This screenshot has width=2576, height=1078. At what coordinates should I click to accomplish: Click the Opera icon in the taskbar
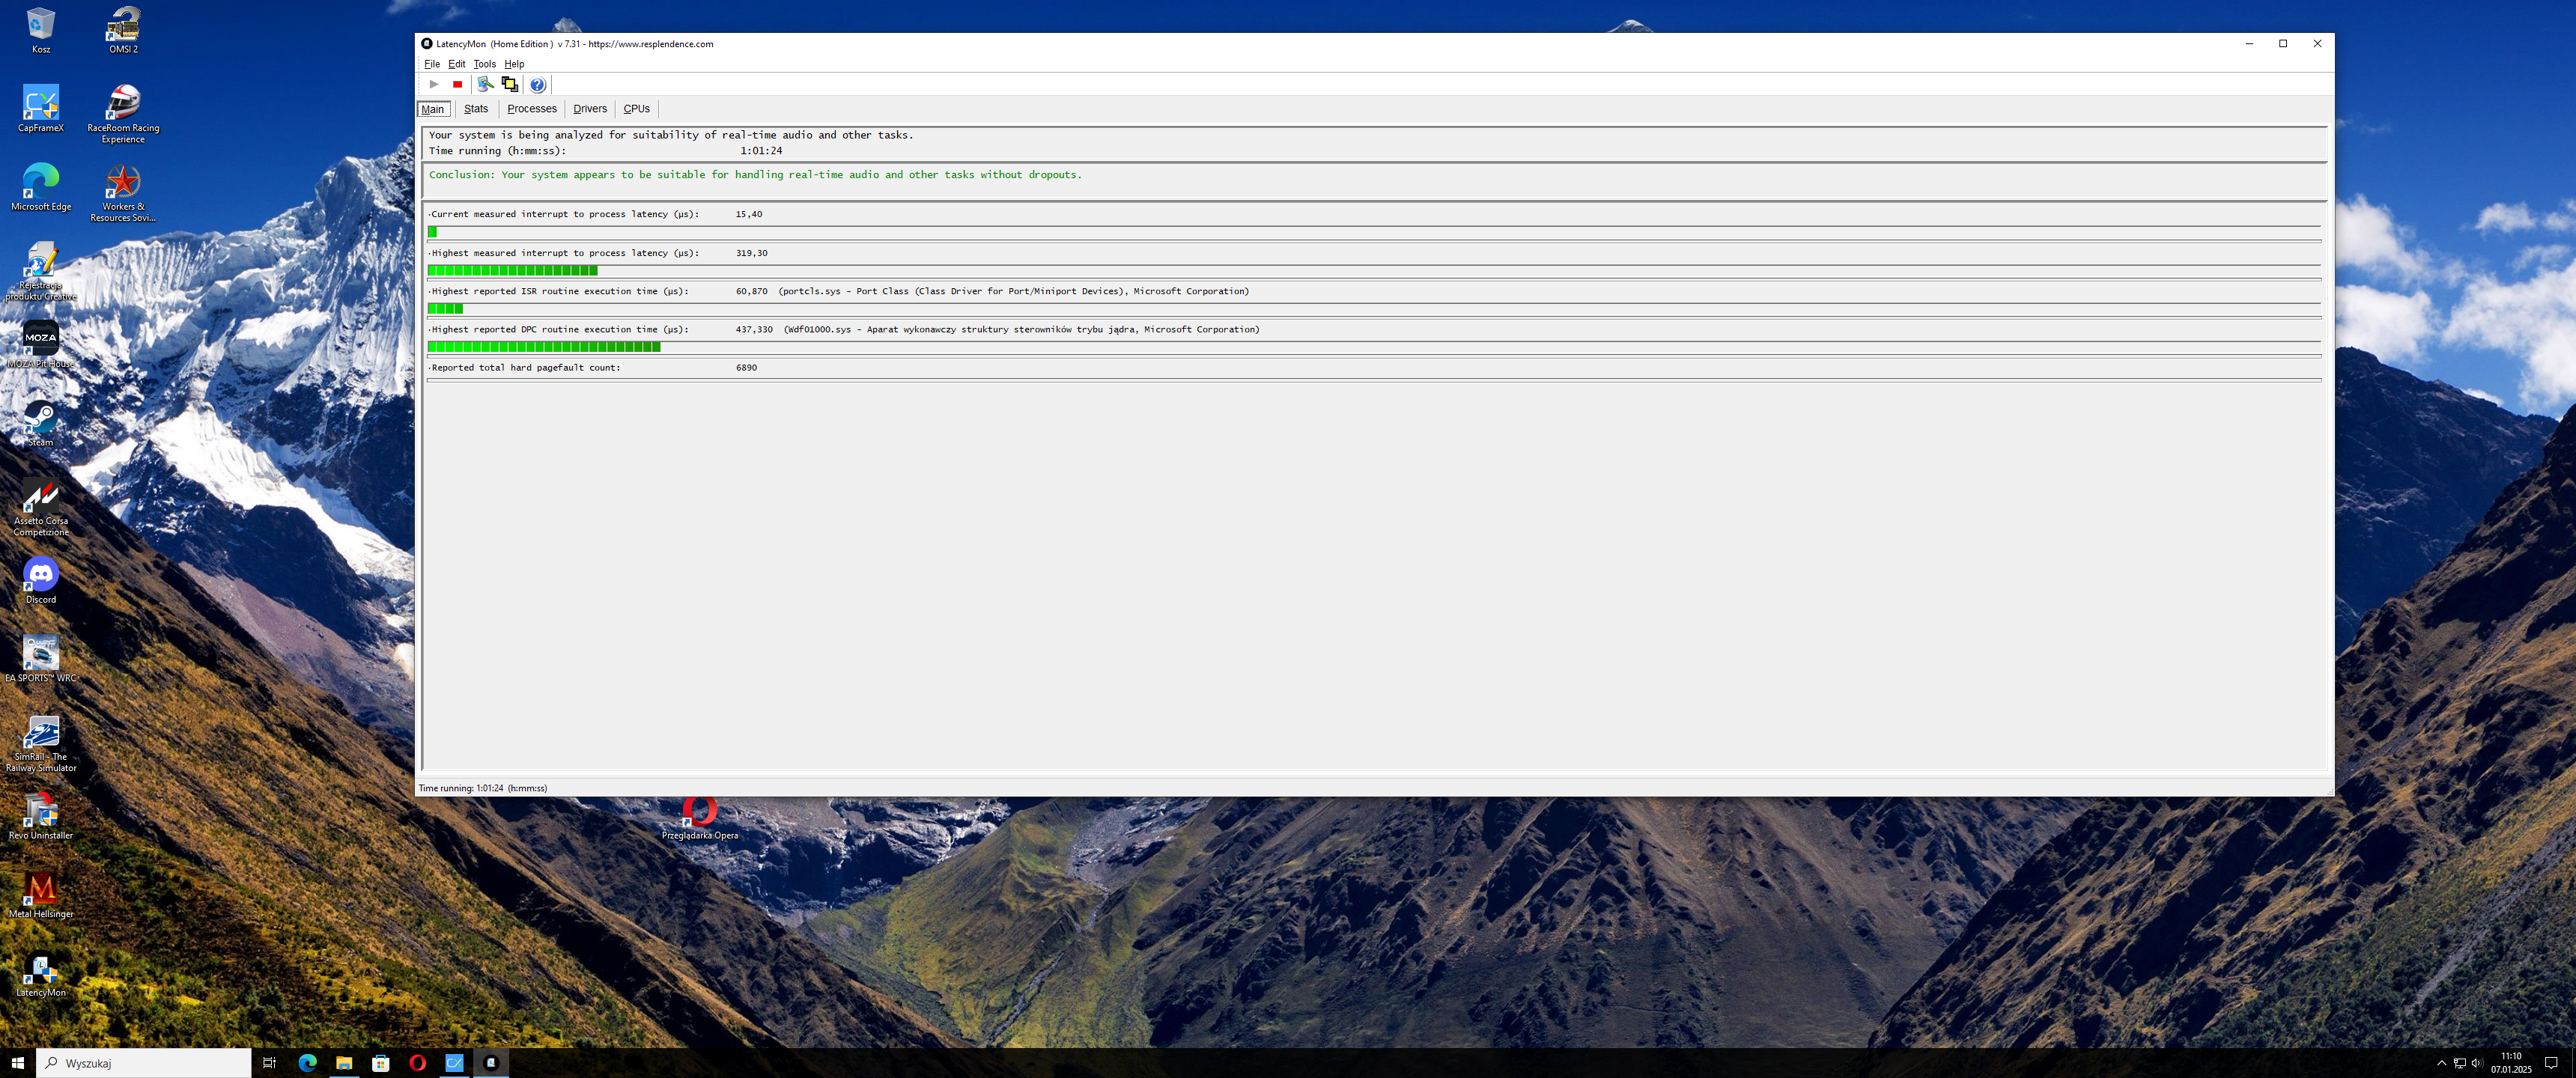pyautogui.click(x=418, y=1063)
